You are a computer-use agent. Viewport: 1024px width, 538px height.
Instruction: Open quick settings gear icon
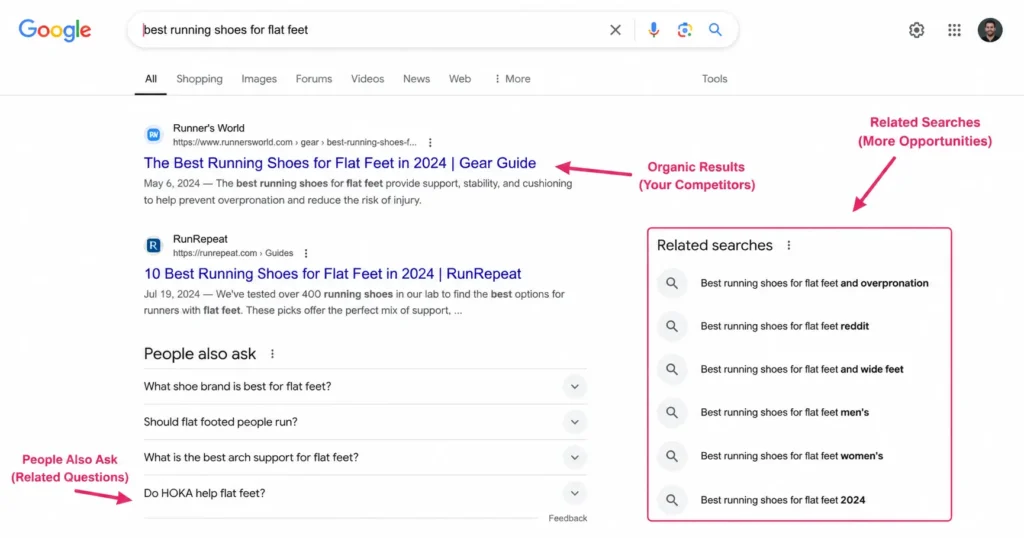pos(917,30)
